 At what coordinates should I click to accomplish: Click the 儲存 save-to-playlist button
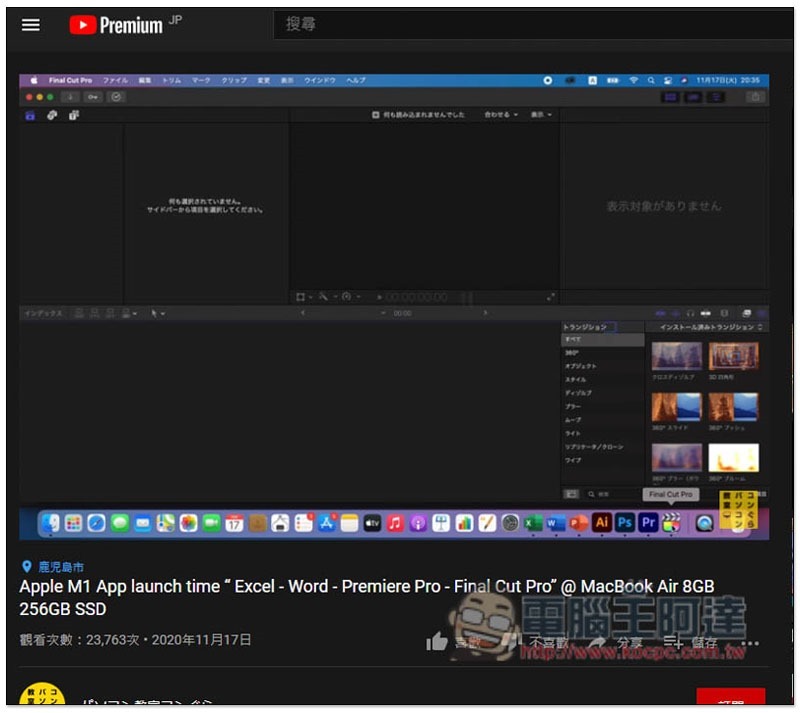click(691, 642)
